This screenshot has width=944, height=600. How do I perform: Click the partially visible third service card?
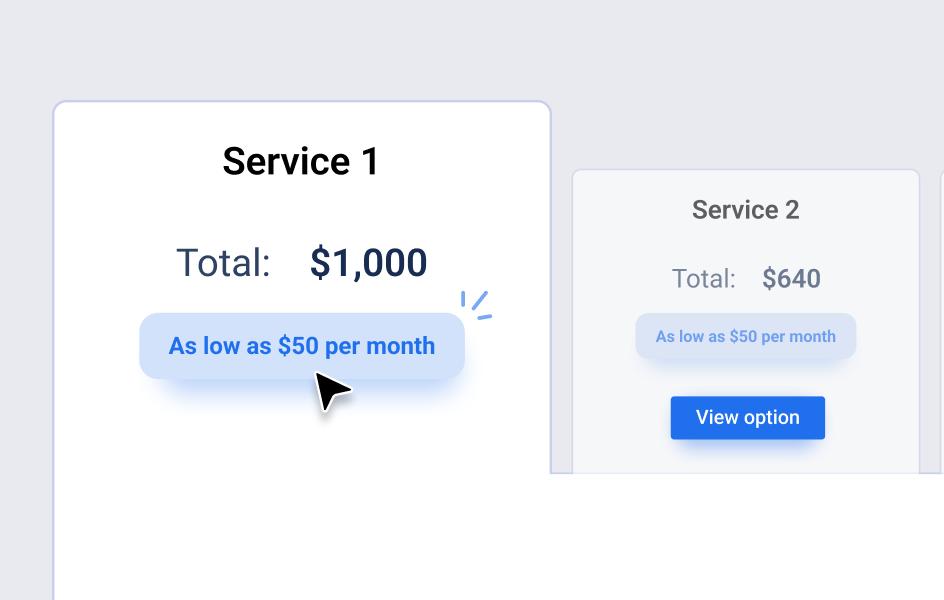pos(941,320)
